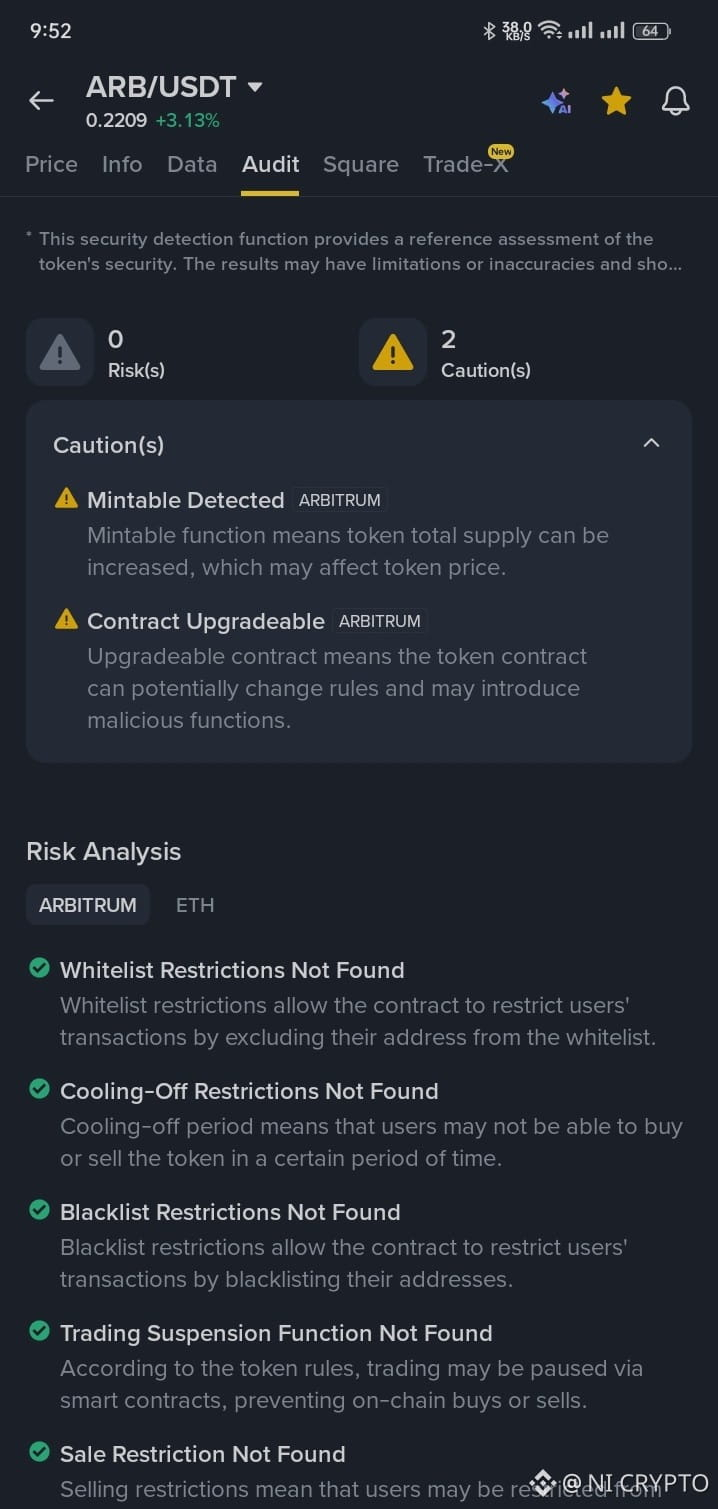Tap the yellow Caution(s) warning icon

point(392,352)
